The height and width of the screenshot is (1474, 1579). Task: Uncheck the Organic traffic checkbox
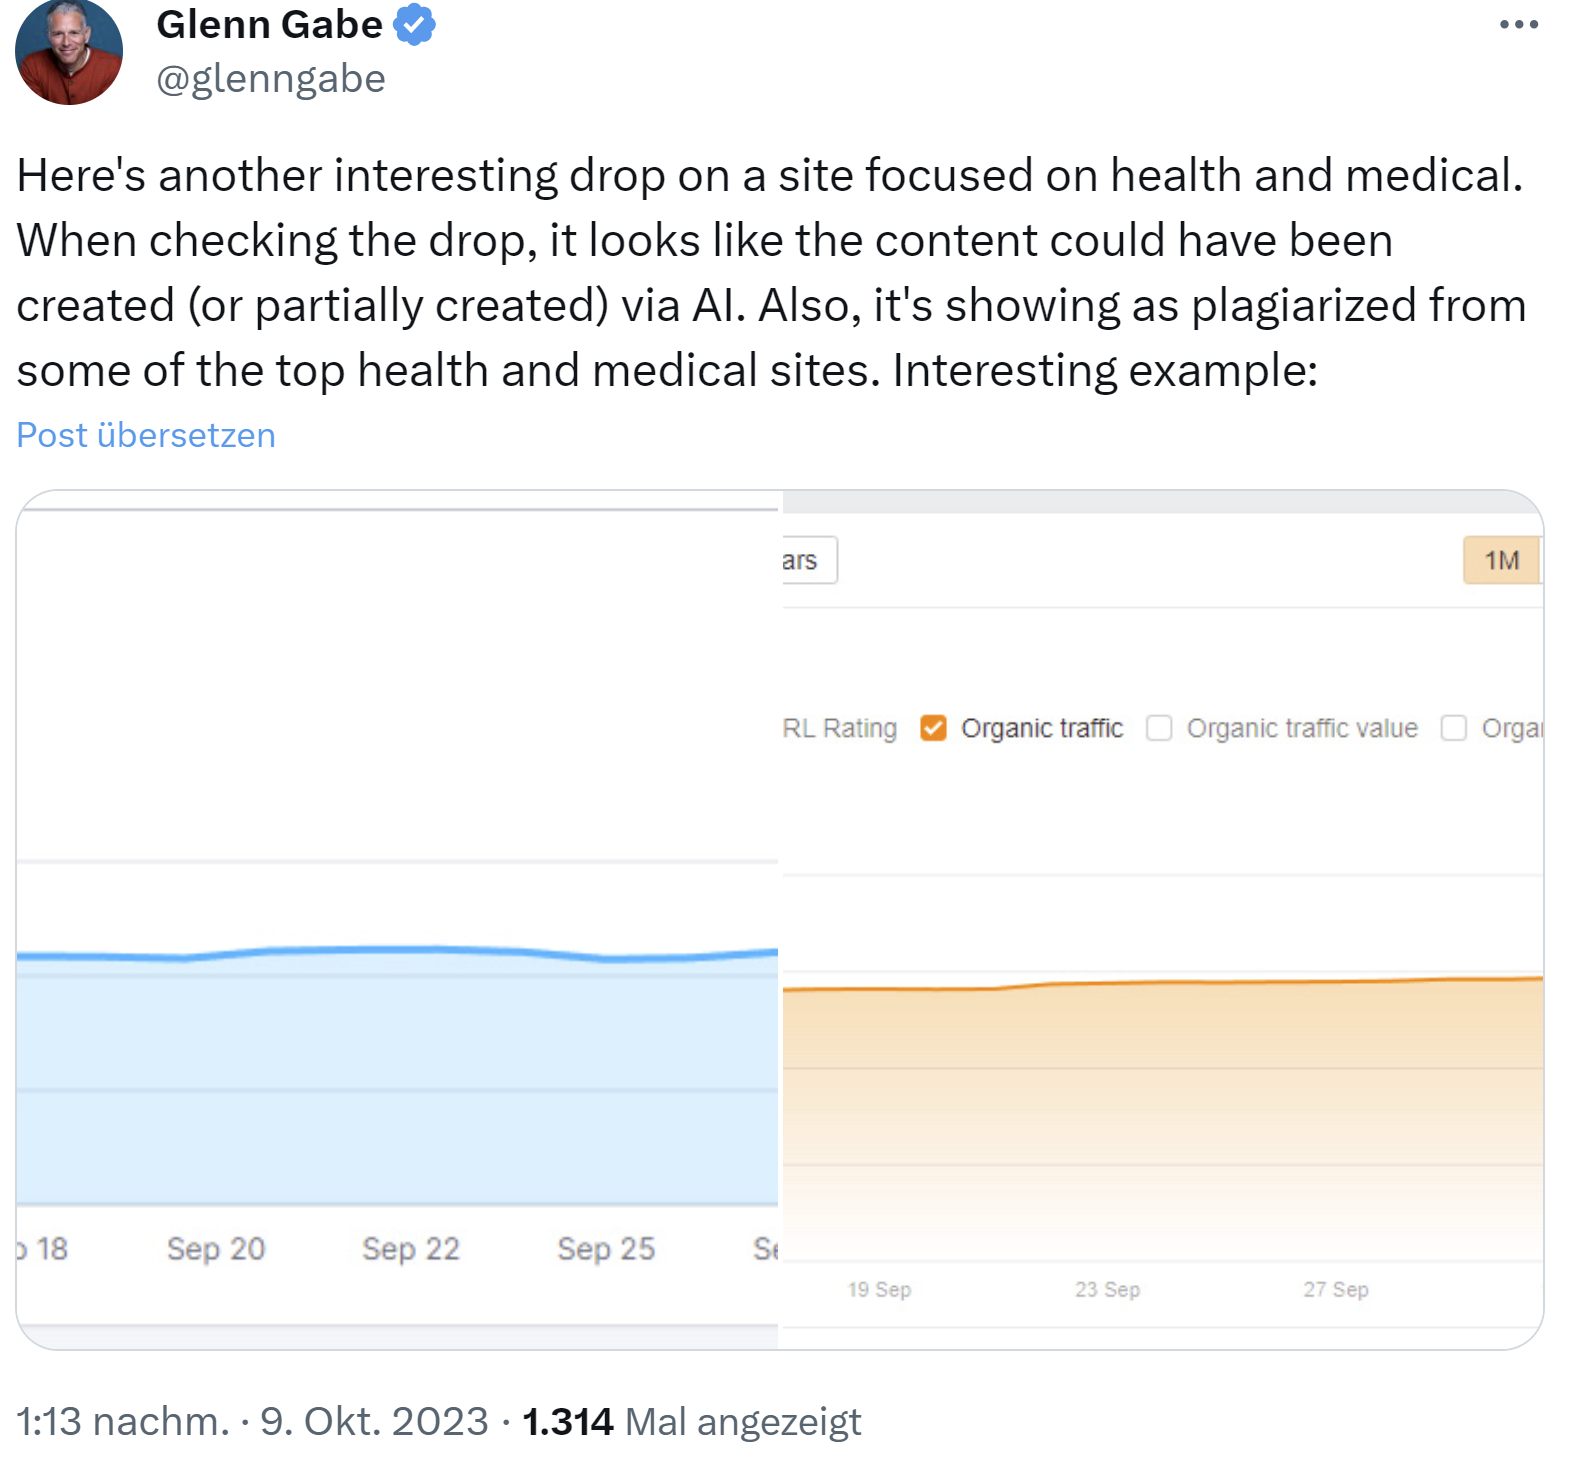tap(934, 728)
